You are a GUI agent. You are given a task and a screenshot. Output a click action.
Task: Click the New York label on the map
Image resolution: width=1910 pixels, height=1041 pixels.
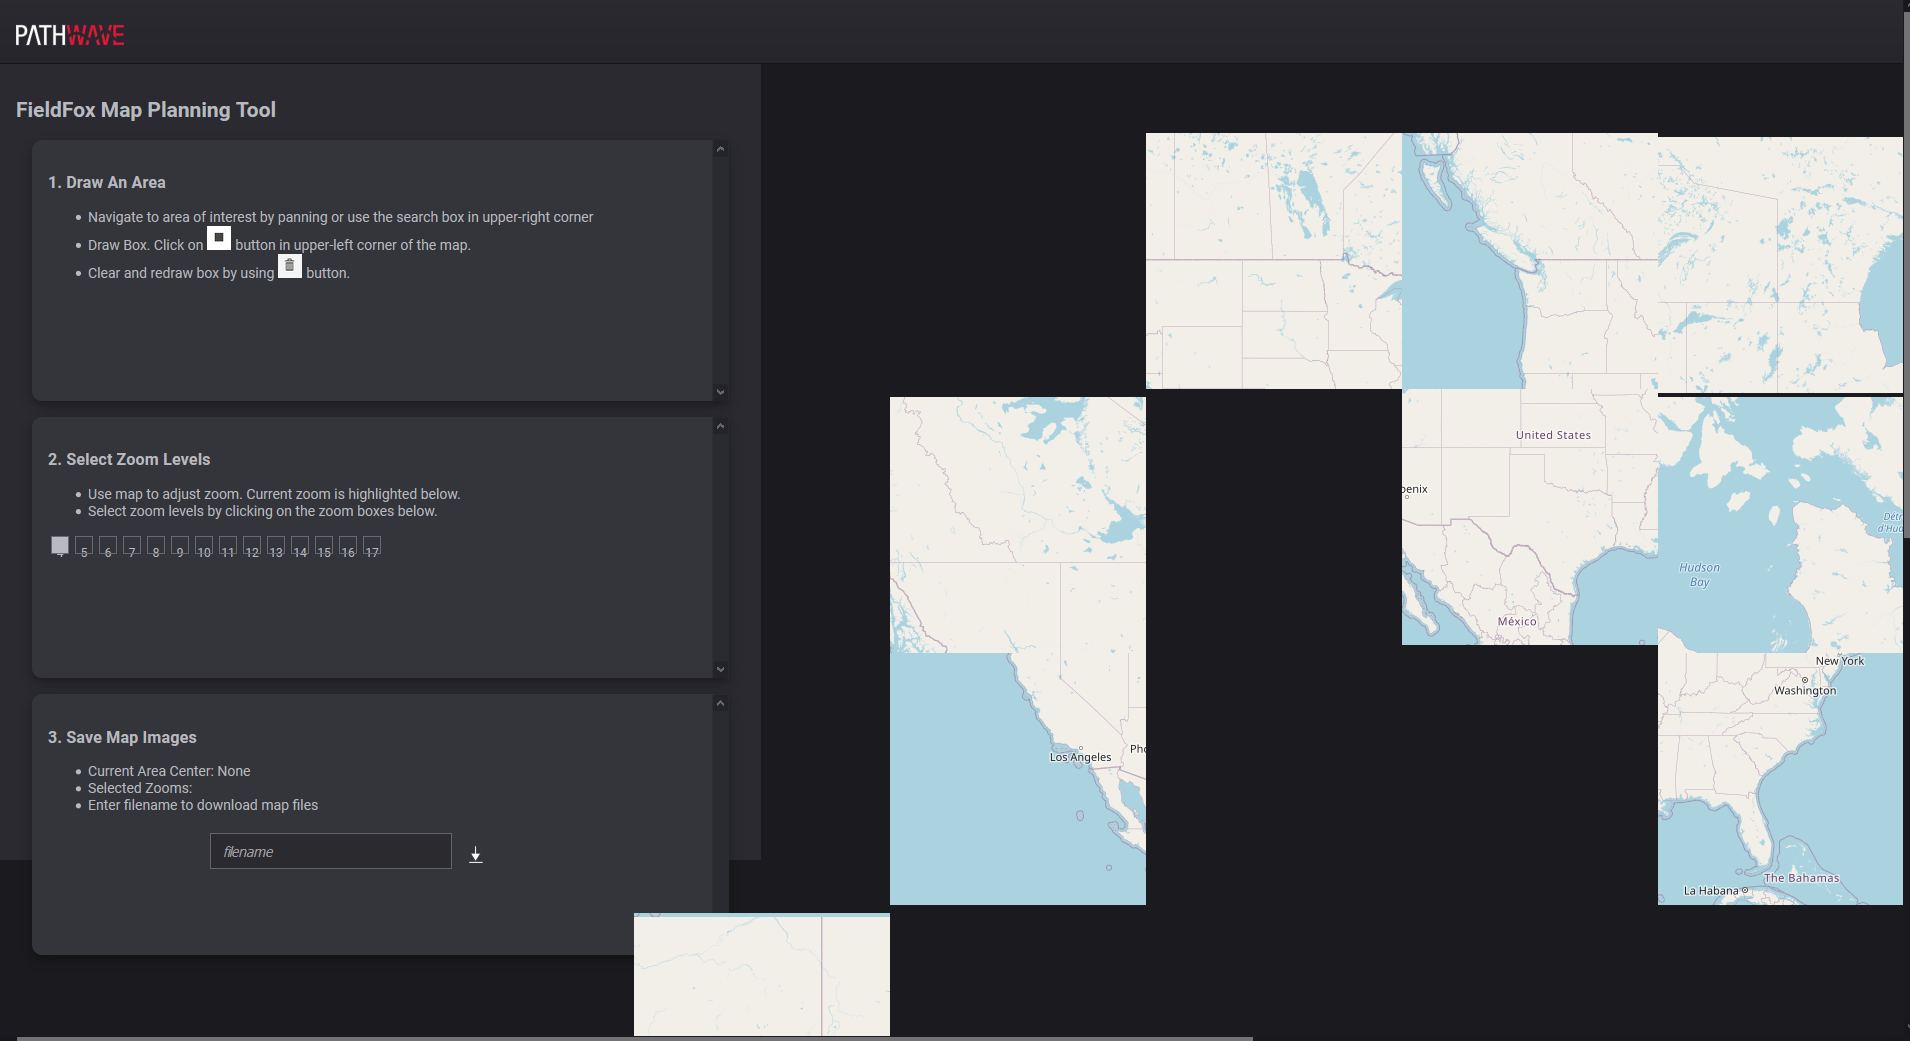coord(1840,661)
